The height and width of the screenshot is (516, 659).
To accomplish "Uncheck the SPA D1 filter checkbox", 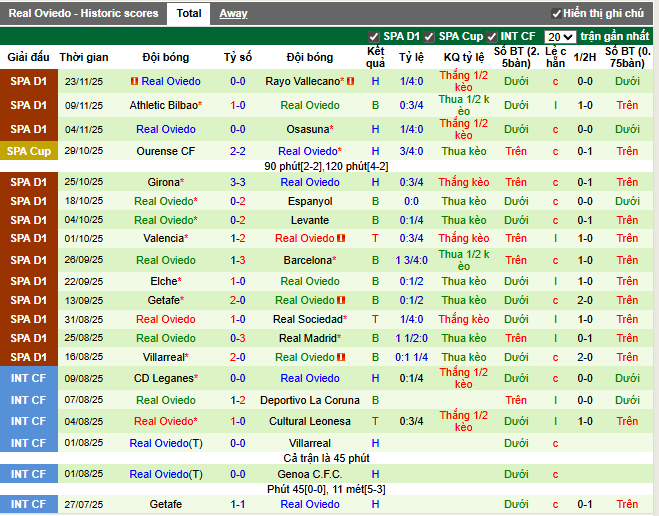I will [x=374, y=37].
